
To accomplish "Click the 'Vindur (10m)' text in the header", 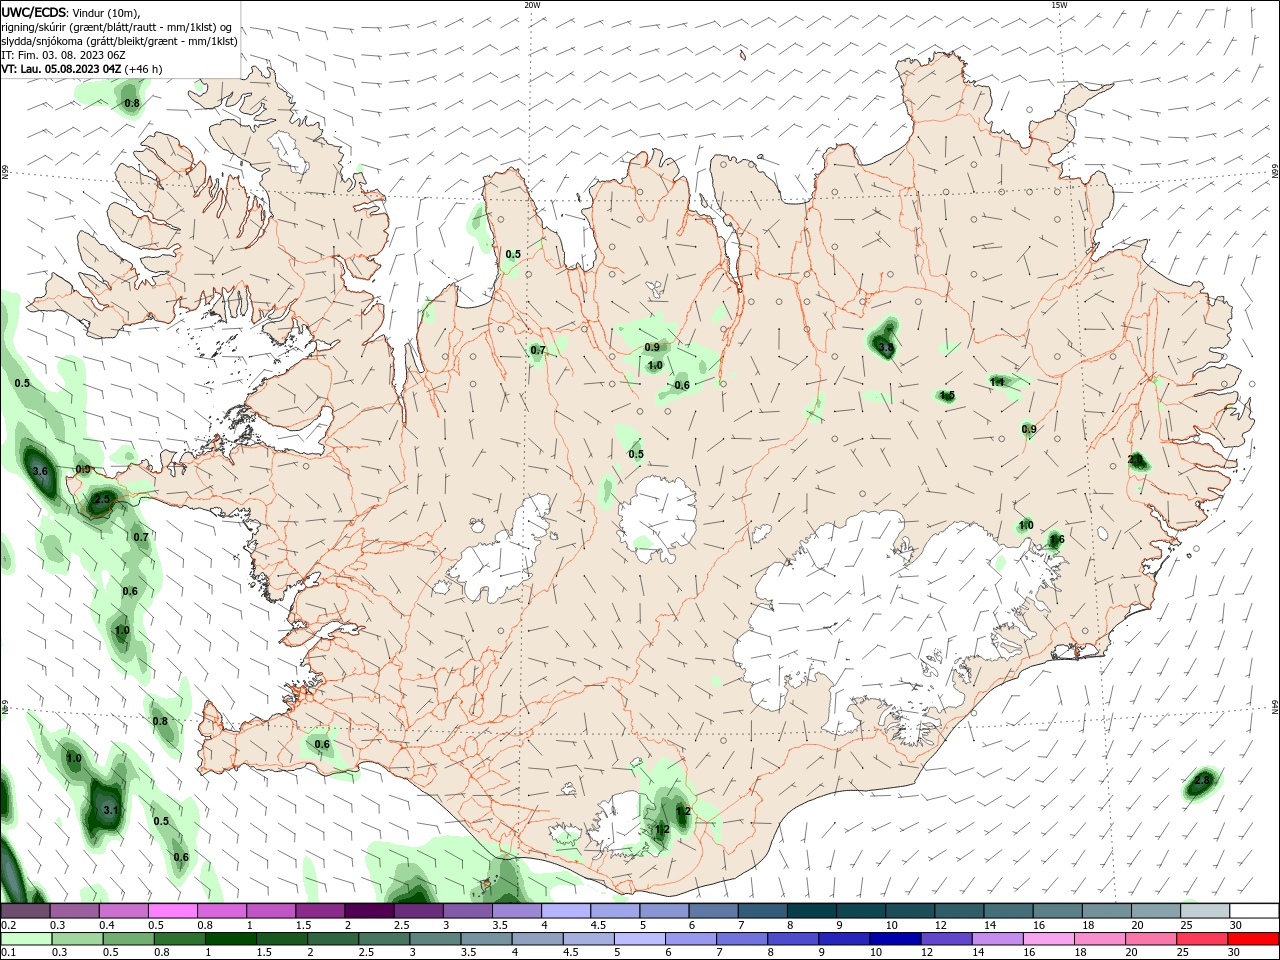I will pyautogui.click(x=107, y=12).
